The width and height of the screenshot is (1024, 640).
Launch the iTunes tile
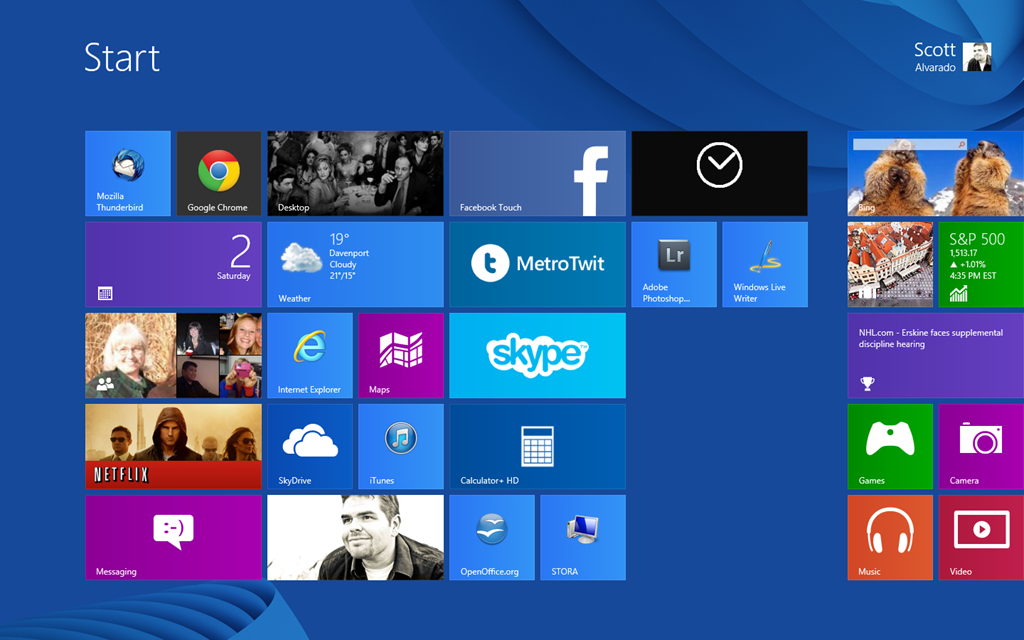[401, 447]
